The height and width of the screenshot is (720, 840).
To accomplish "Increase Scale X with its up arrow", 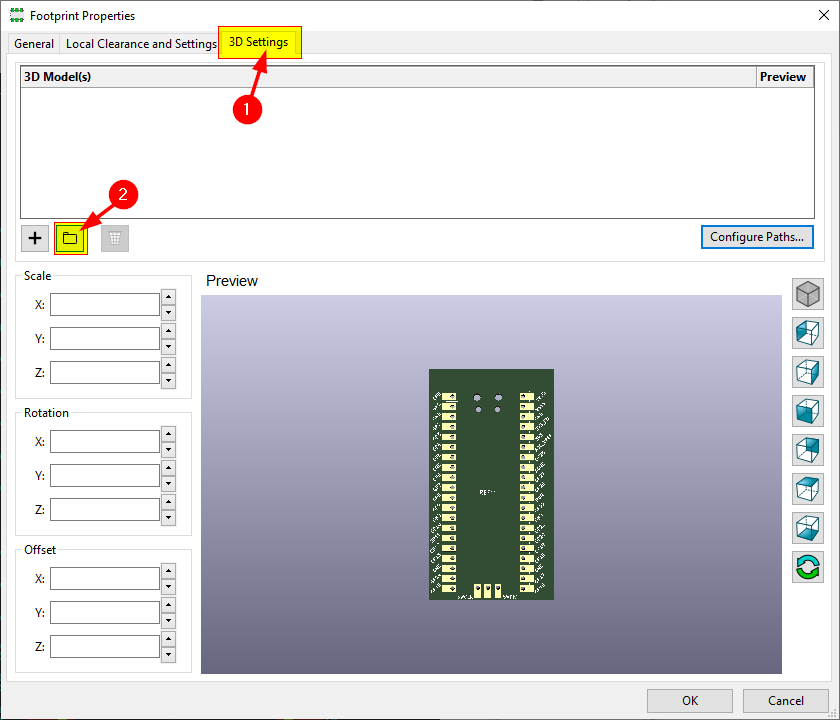I will (168, 298).
